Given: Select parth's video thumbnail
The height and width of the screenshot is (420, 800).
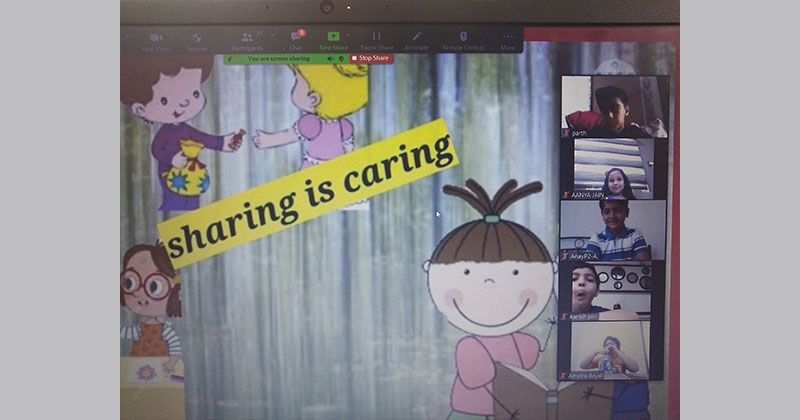Looking at the screenshot, I should (614, 105).
